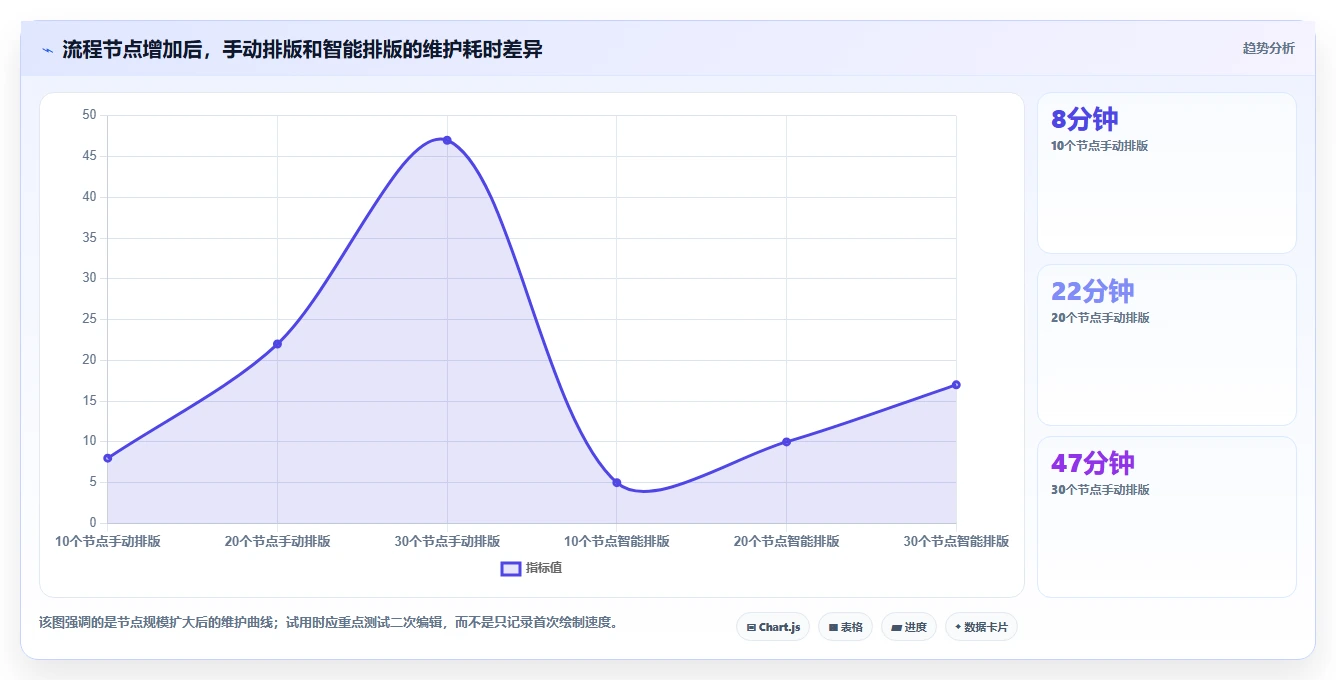The height and width of the screenshot is (680, 1336).
Task: Click the trend icon beside the title
Action: click(x=47, y=50)
